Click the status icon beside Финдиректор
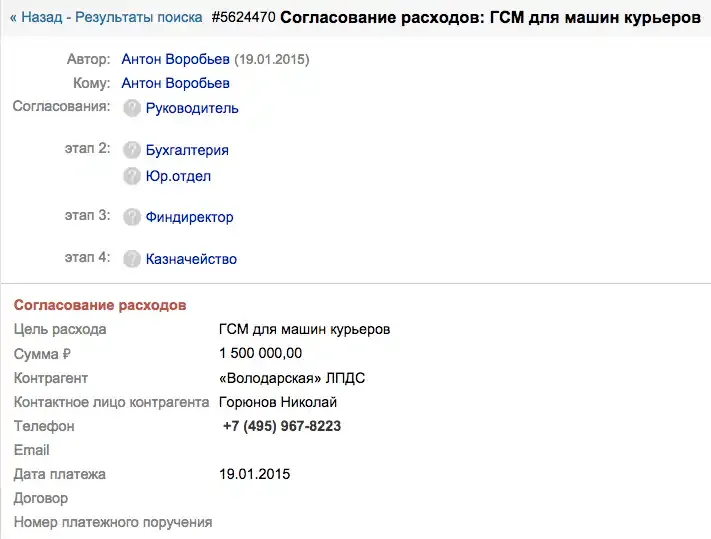Viewport: 711px width, 539px height. coord(132,217)
